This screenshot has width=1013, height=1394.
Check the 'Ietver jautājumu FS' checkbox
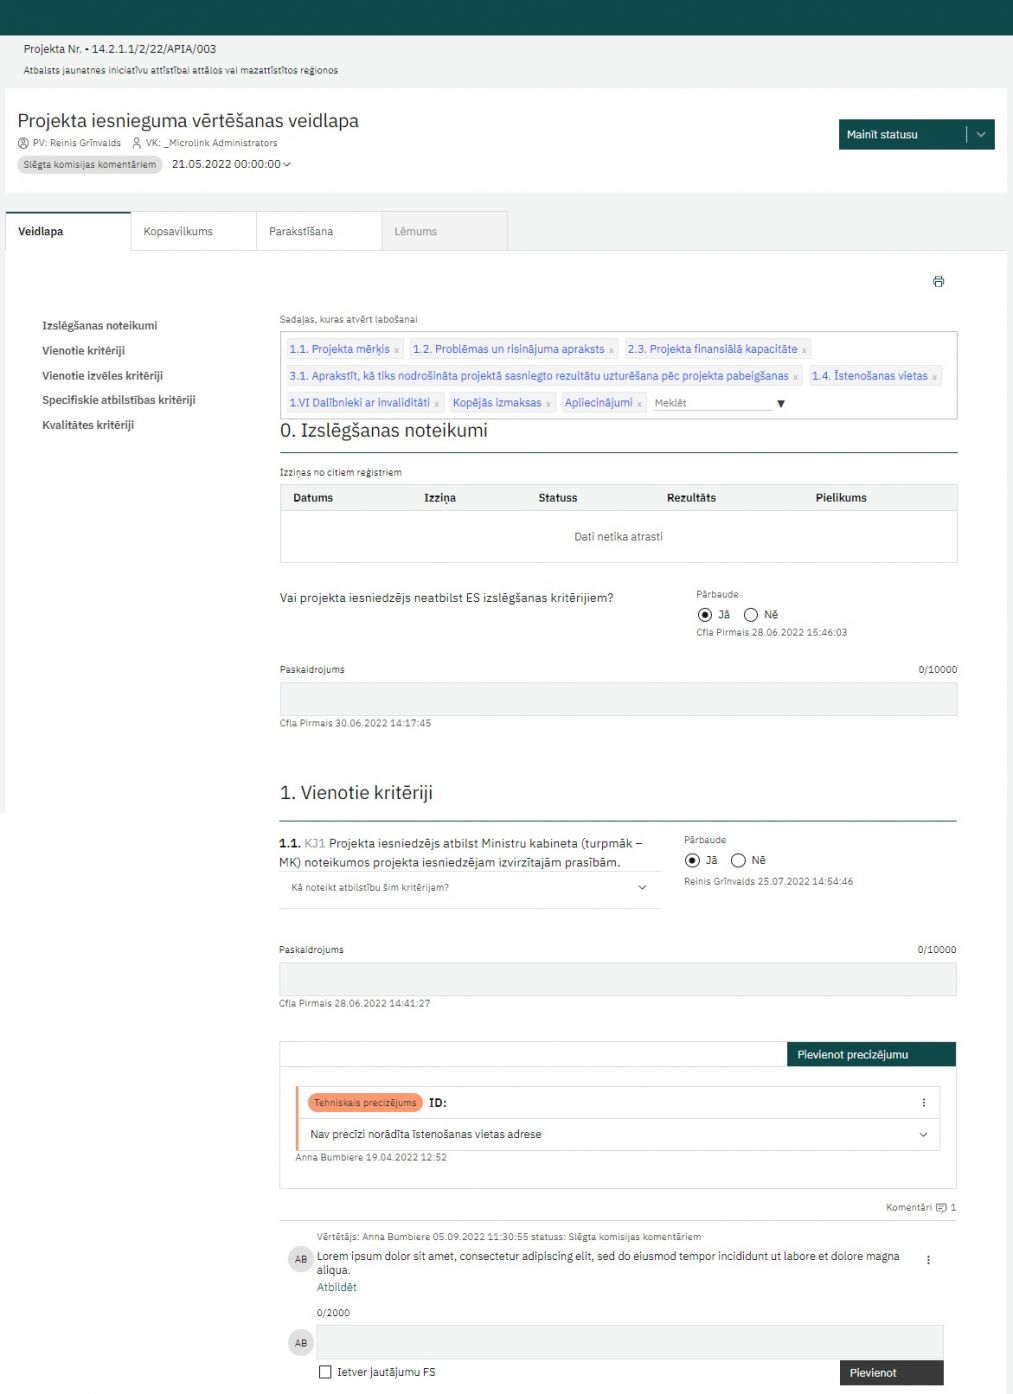(x=325, y=1372)
